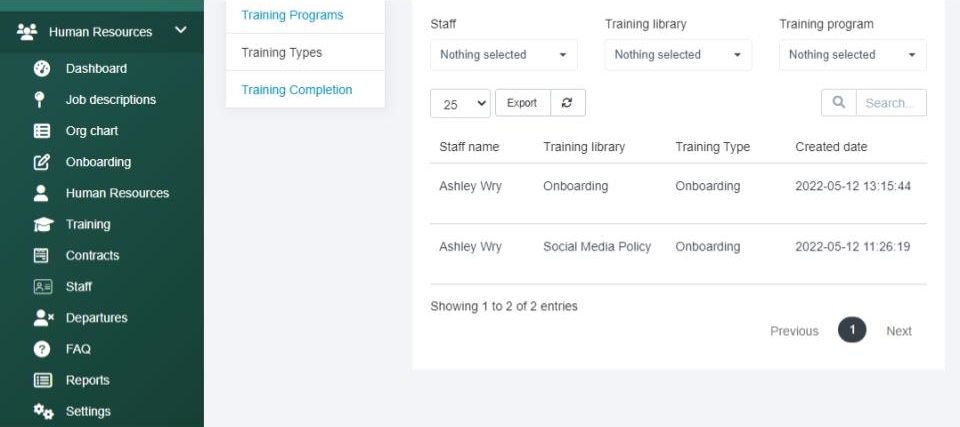The height and width of the screenshot is (427, 960).
Task: Click the Job descriptions pin icon
Action: coord(40,100)
